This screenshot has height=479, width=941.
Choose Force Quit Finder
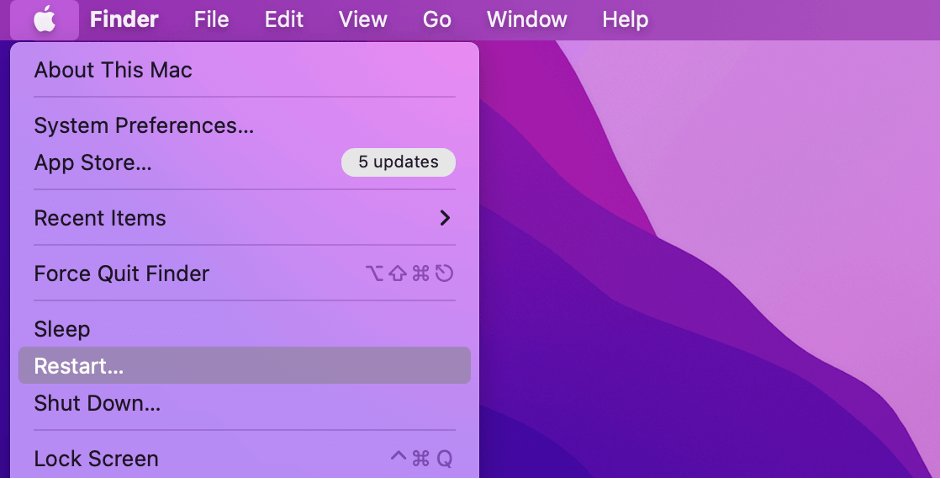click(x=121, y=273)
